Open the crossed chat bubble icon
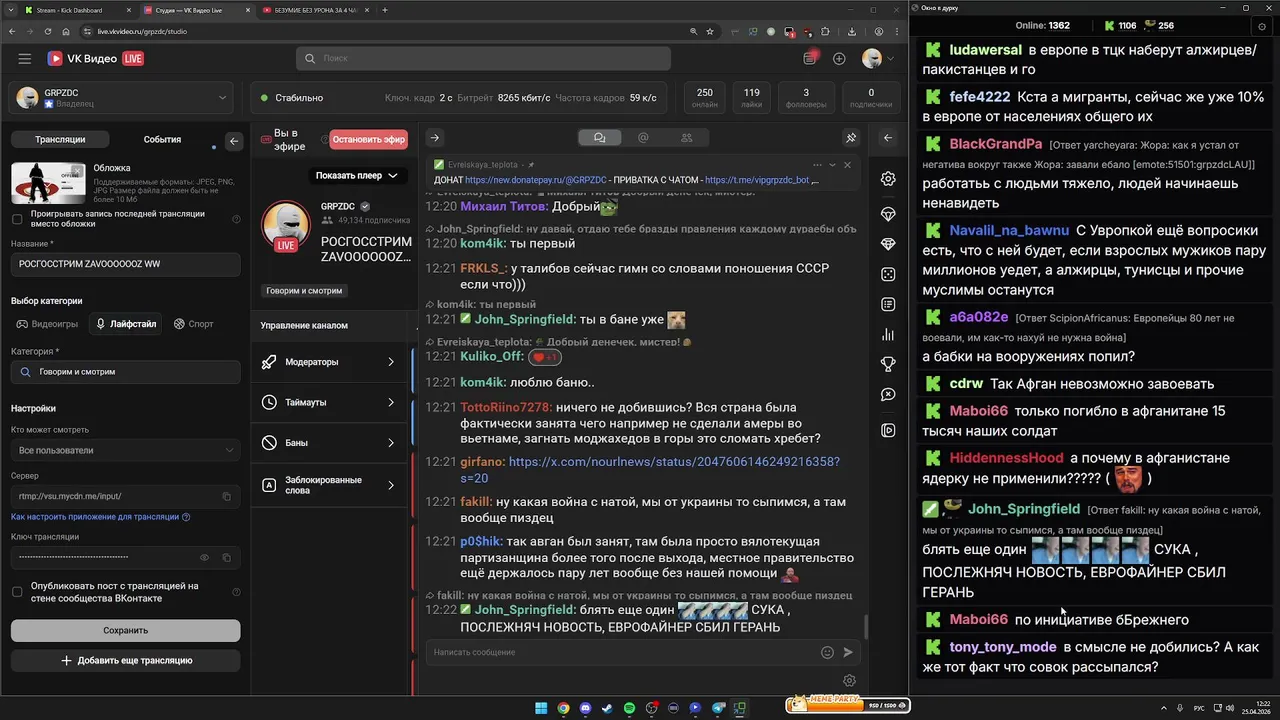Screen dimensions: 1280x720 point(888,395)
